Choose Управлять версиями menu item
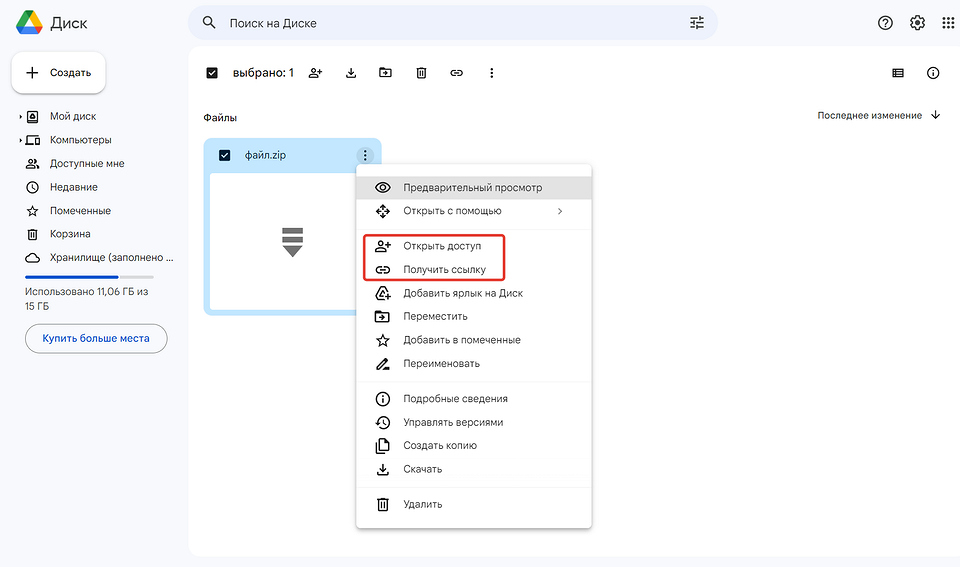 coord(474,422)
